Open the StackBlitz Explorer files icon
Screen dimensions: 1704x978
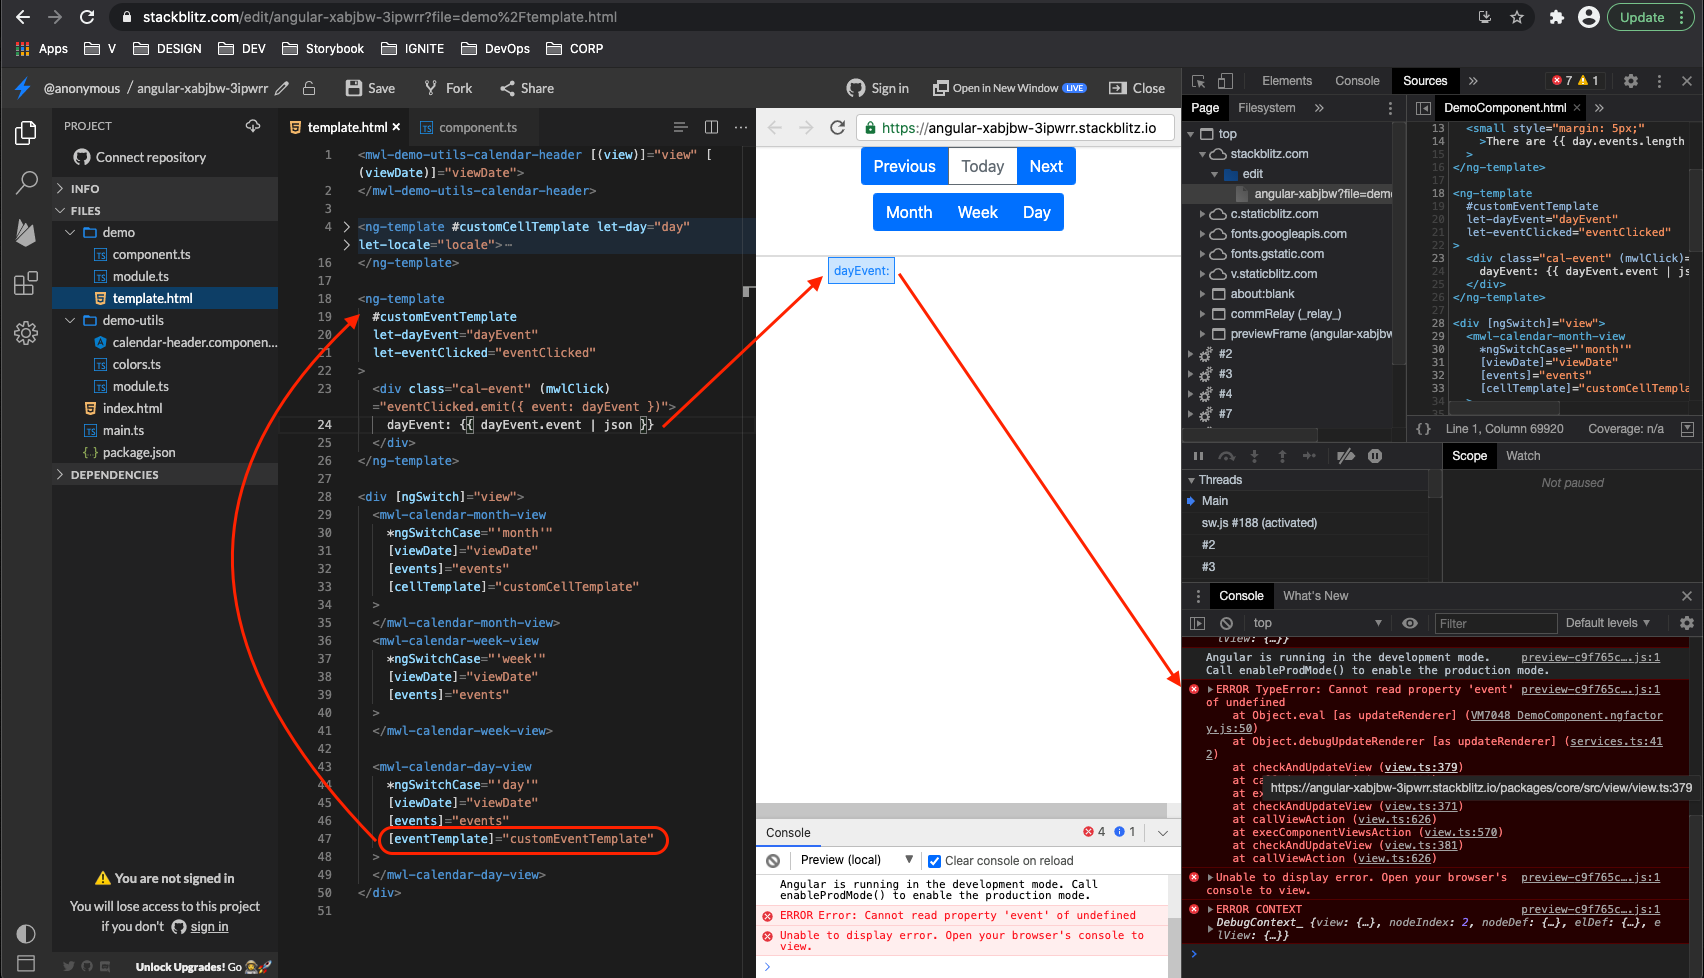coord(26,133)
